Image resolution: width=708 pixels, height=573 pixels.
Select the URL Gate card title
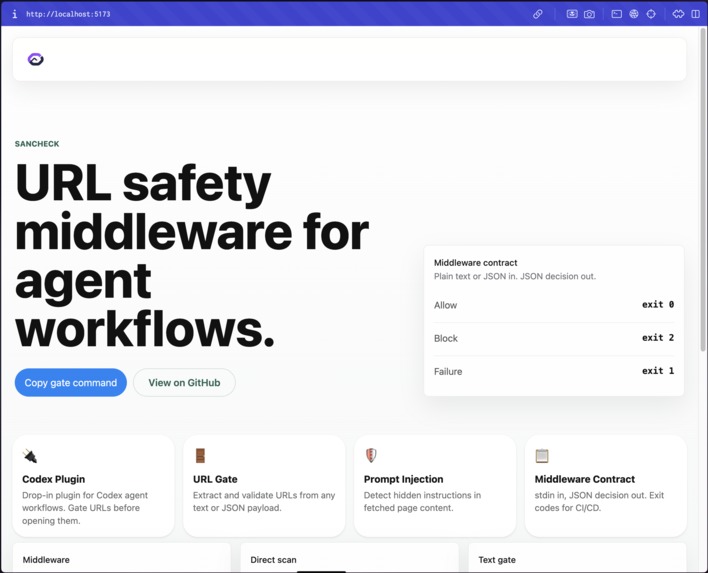(x=215, y=479)
